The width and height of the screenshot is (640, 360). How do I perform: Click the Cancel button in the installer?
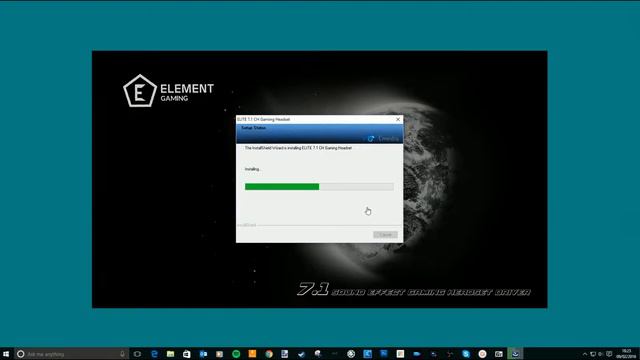385,235
